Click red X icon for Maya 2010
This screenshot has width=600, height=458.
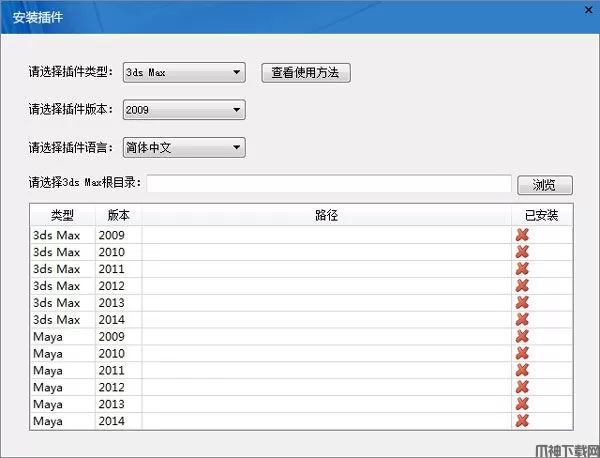coord(522,353)
